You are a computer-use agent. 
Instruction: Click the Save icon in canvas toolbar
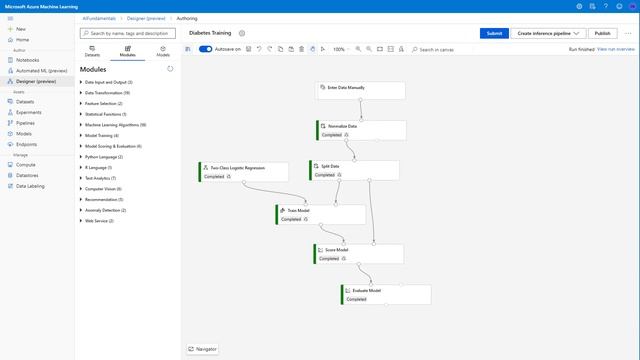tap(248, 49)
